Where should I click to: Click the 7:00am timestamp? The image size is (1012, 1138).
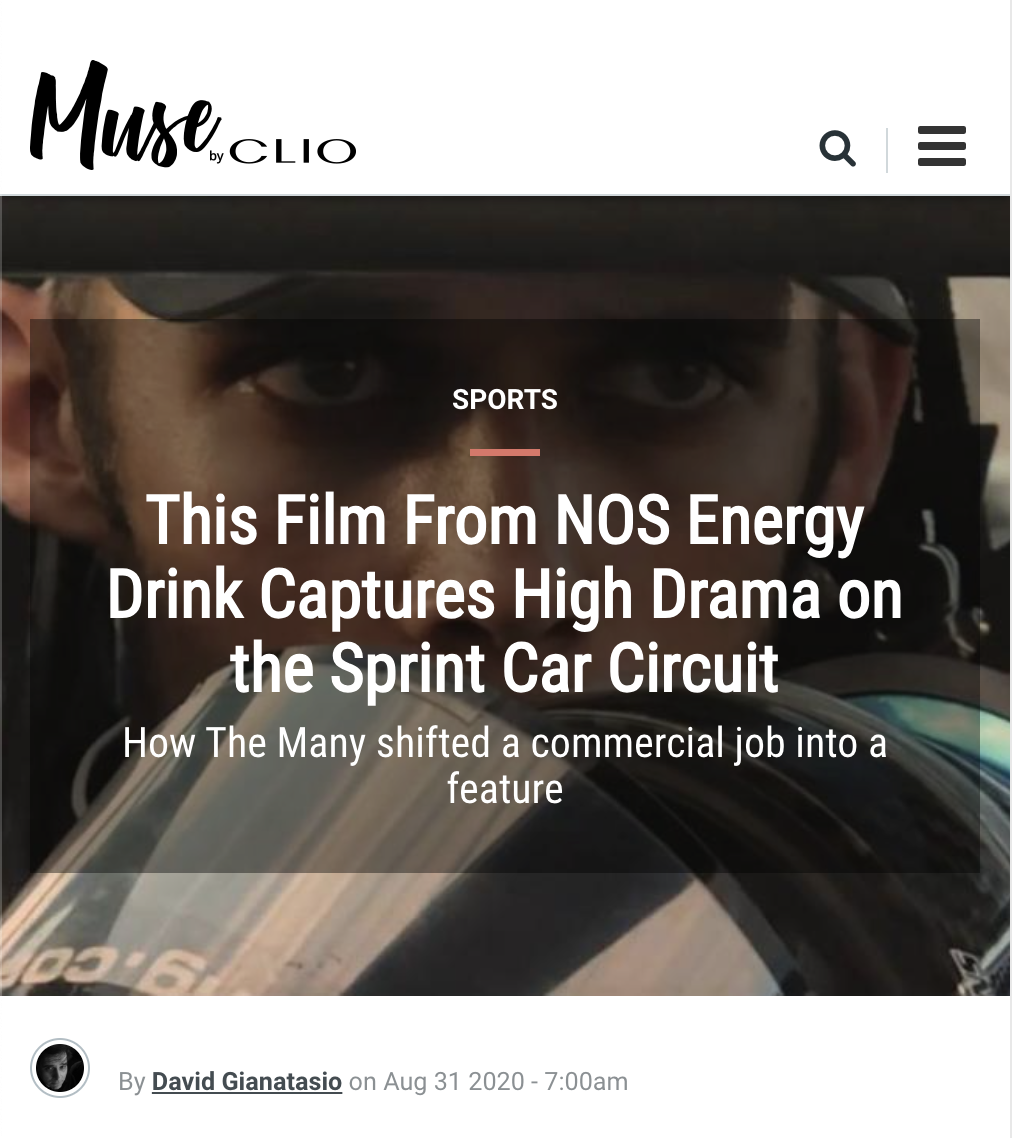click(586, 1081)
